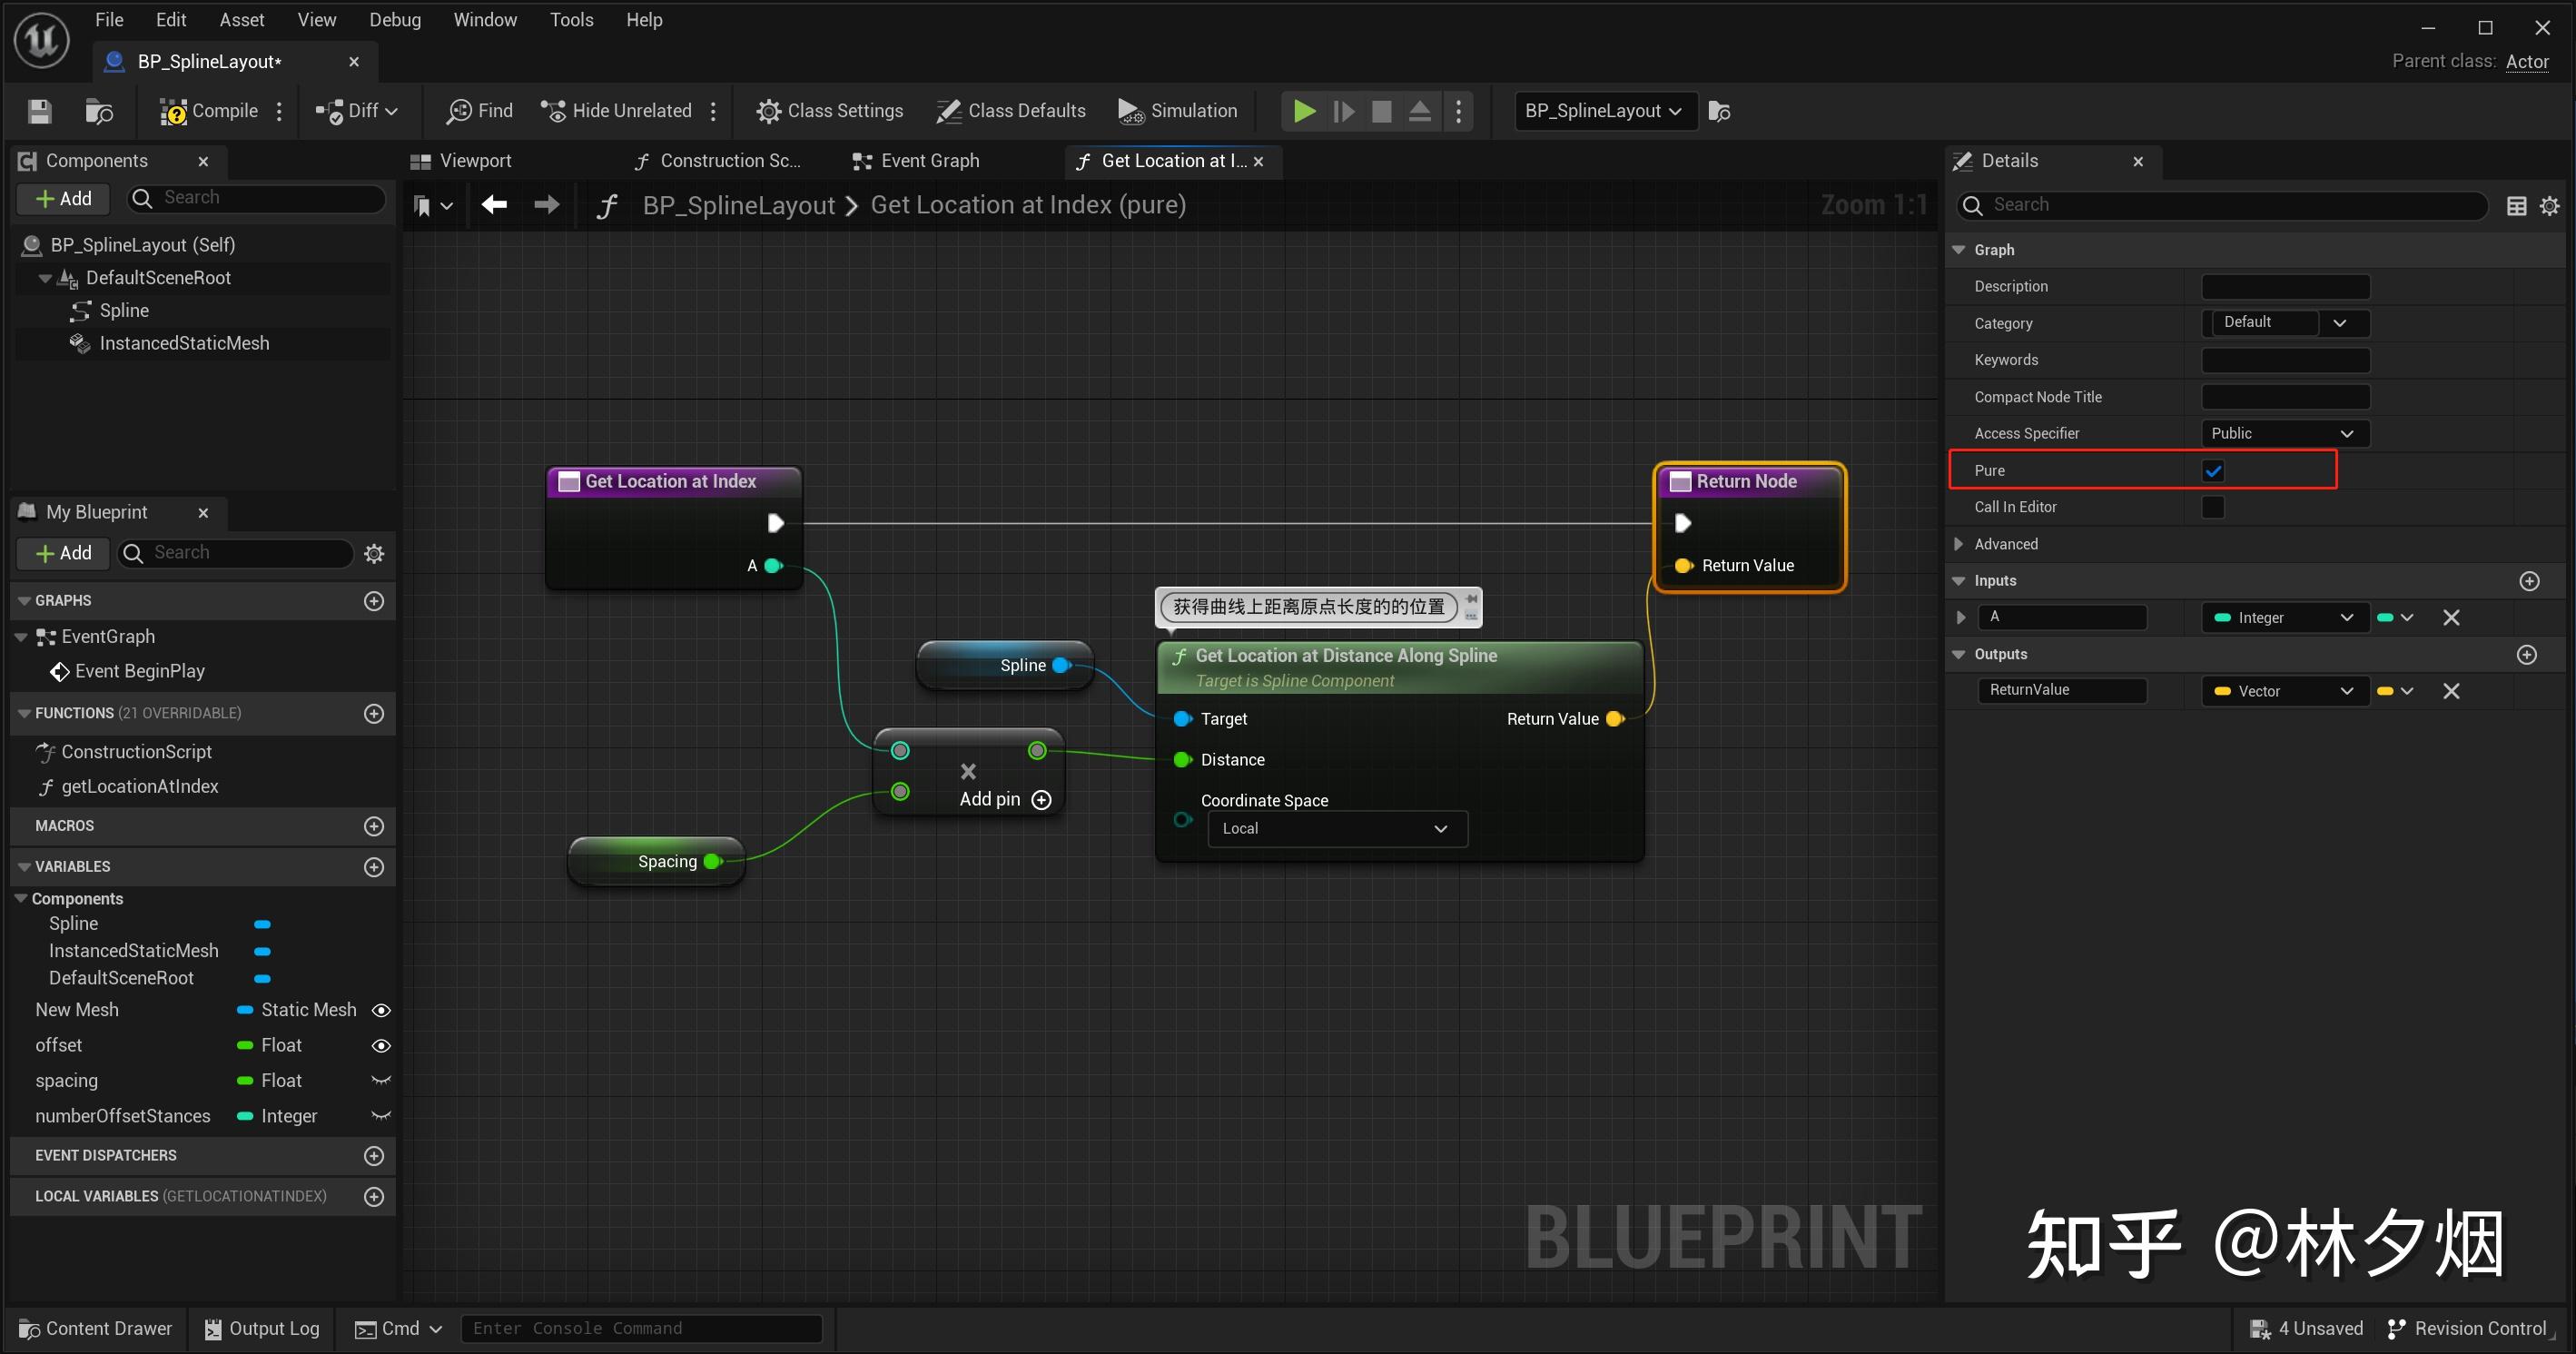Click the Browse to asset icon
The width and height of the screenshot is (2576, 1354).
pyautogui.click(x=99, y=111)
